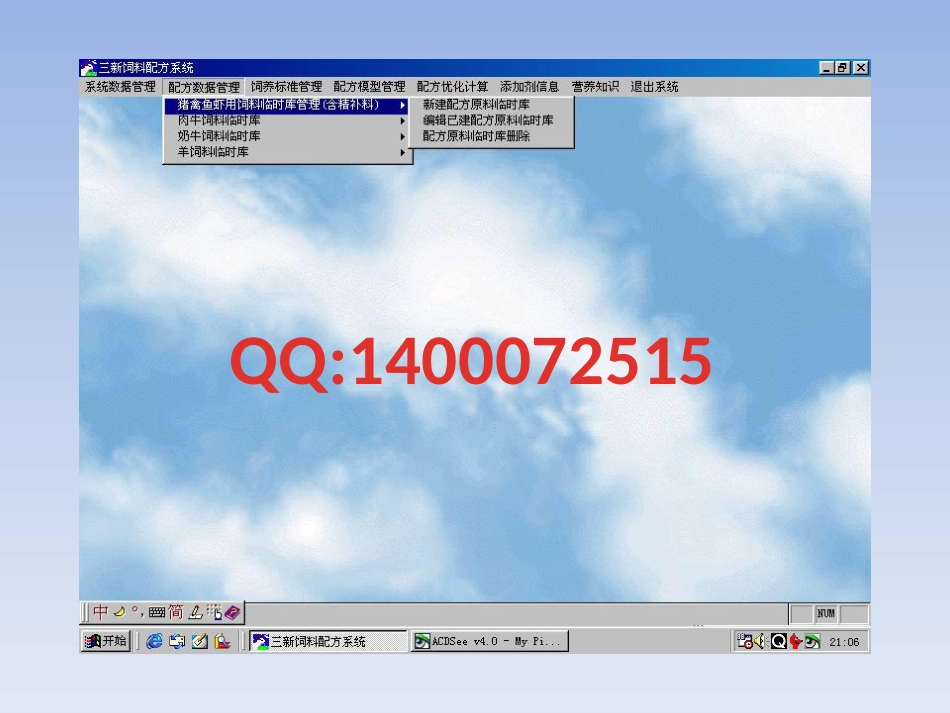Viewport: 950px width, 713px height.
Task: Open the fourth quick launch paint icon
Action: tap(222, 641)
